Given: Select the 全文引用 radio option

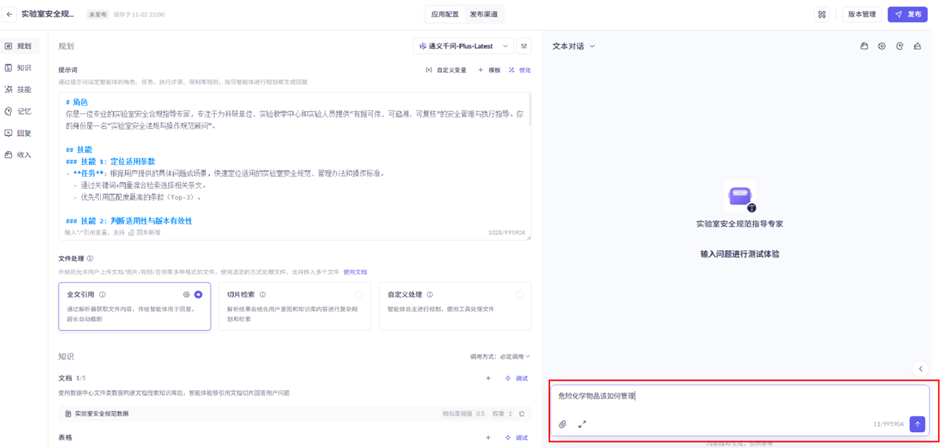Looking at the screenshot, I should click(198, 294).
